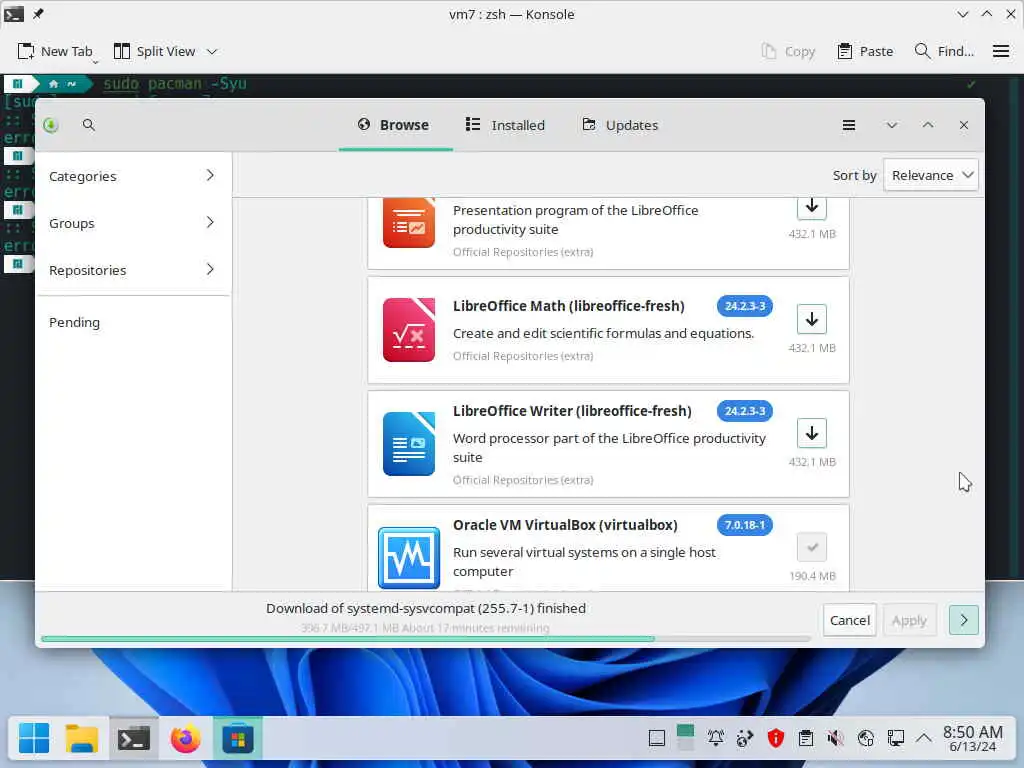Open Konsole hamburger menu
The image size is (1024, 768).
click(1000, 51)
